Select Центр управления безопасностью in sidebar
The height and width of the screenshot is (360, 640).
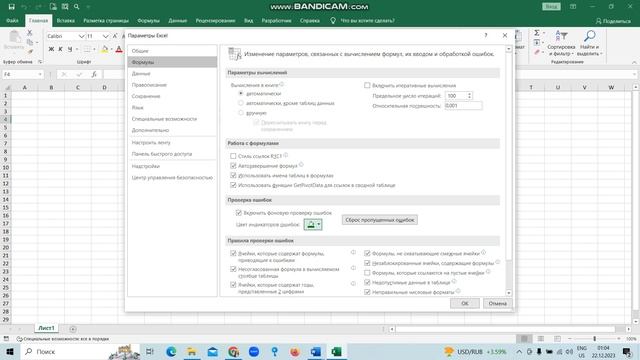click(172, 178)
